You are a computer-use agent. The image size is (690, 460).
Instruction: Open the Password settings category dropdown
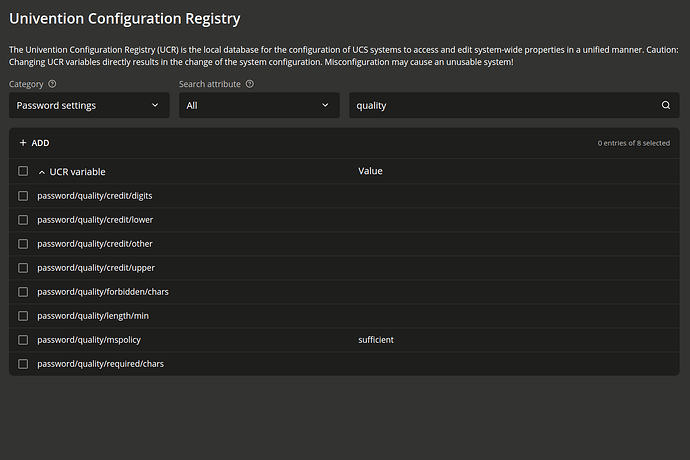point(89,105)
